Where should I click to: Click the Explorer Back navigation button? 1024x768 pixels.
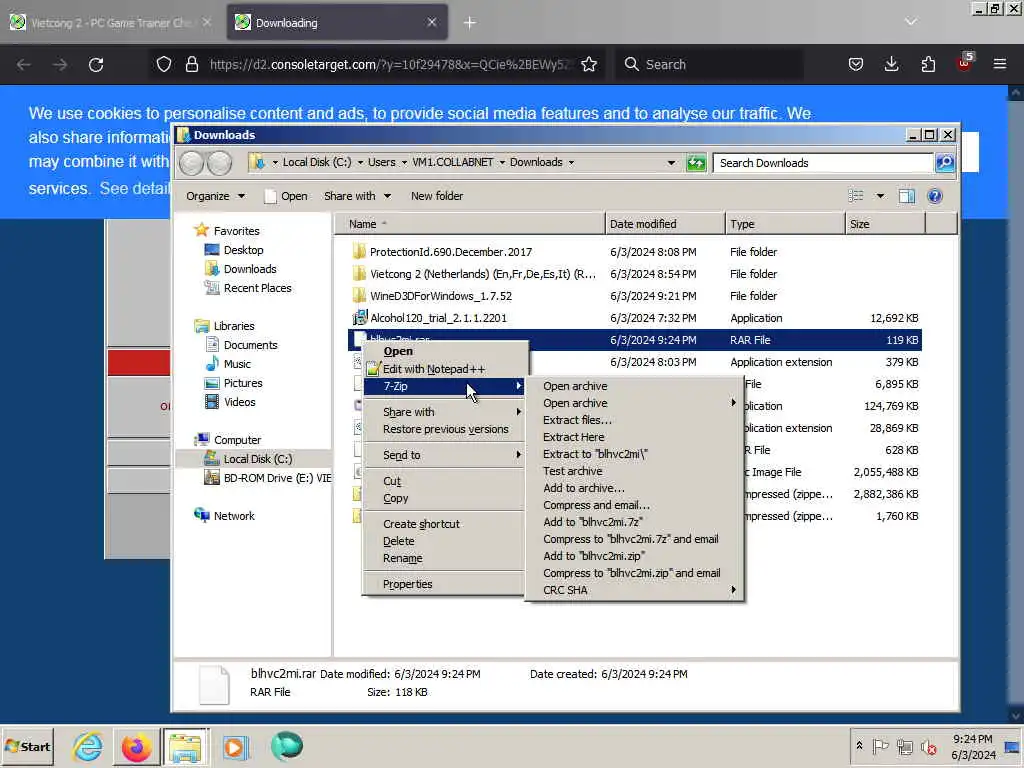pos(192,163)
